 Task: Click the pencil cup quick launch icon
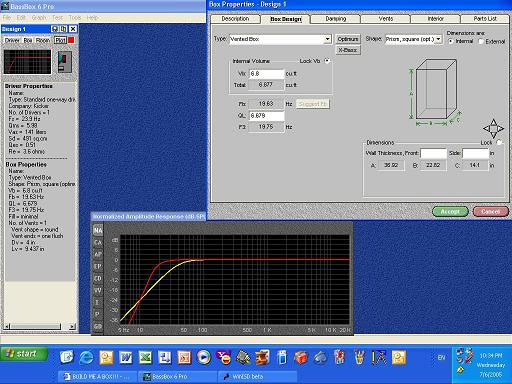tap(359, 357)
